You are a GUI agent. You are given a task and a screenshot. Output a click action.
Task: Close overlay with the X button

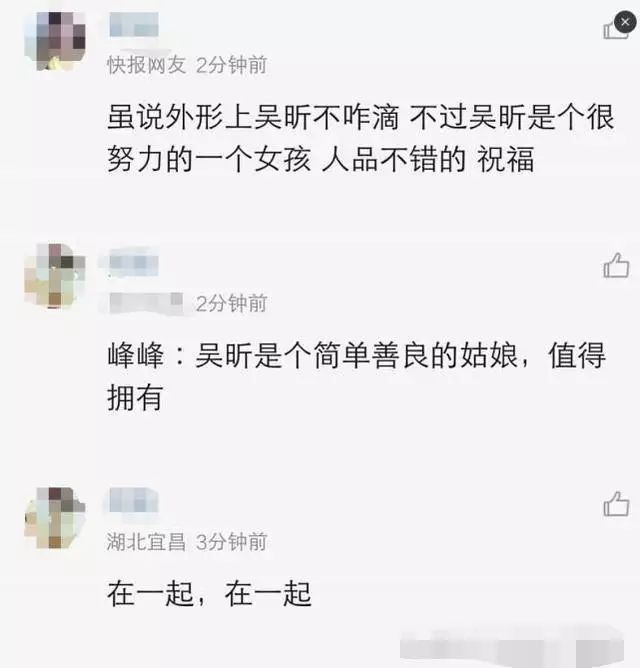(625, 22)
